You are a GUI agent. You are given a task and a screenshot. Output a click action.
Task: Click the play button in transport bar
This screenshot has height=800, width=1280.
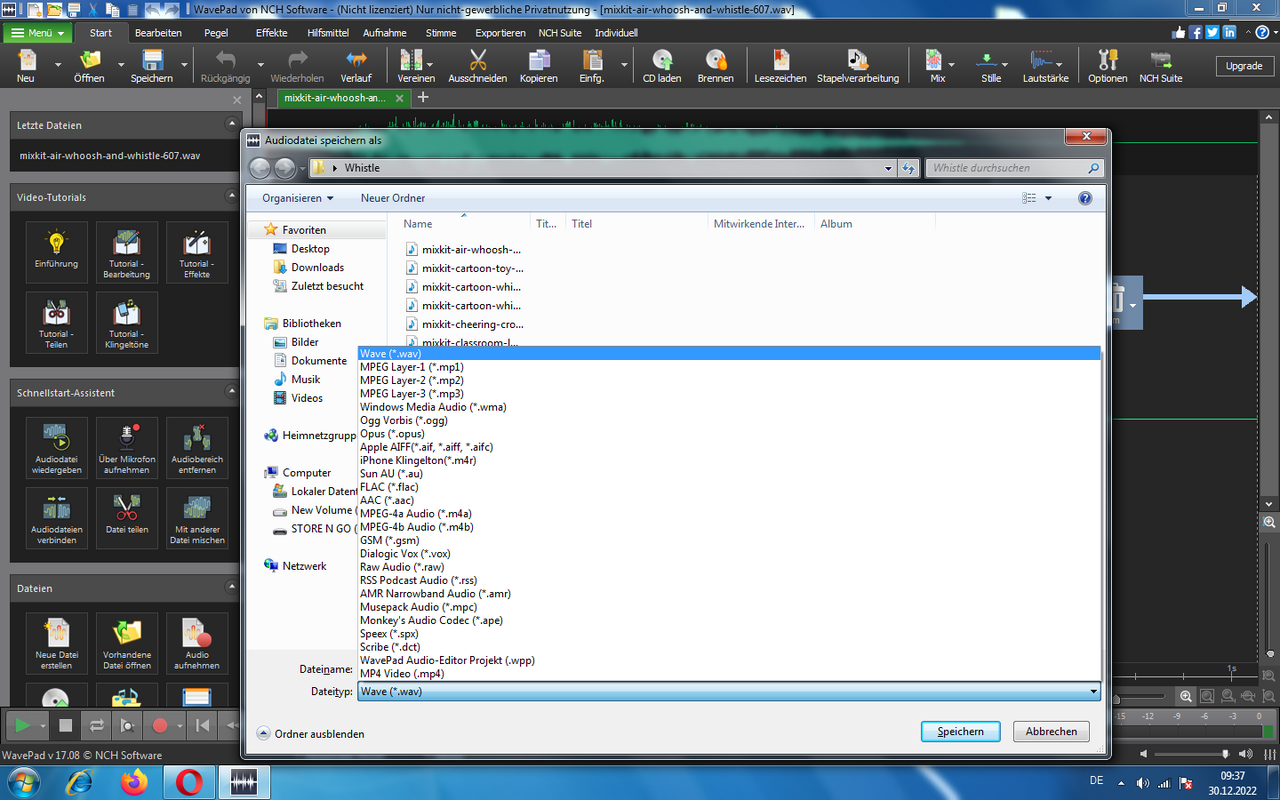[20, 725]
